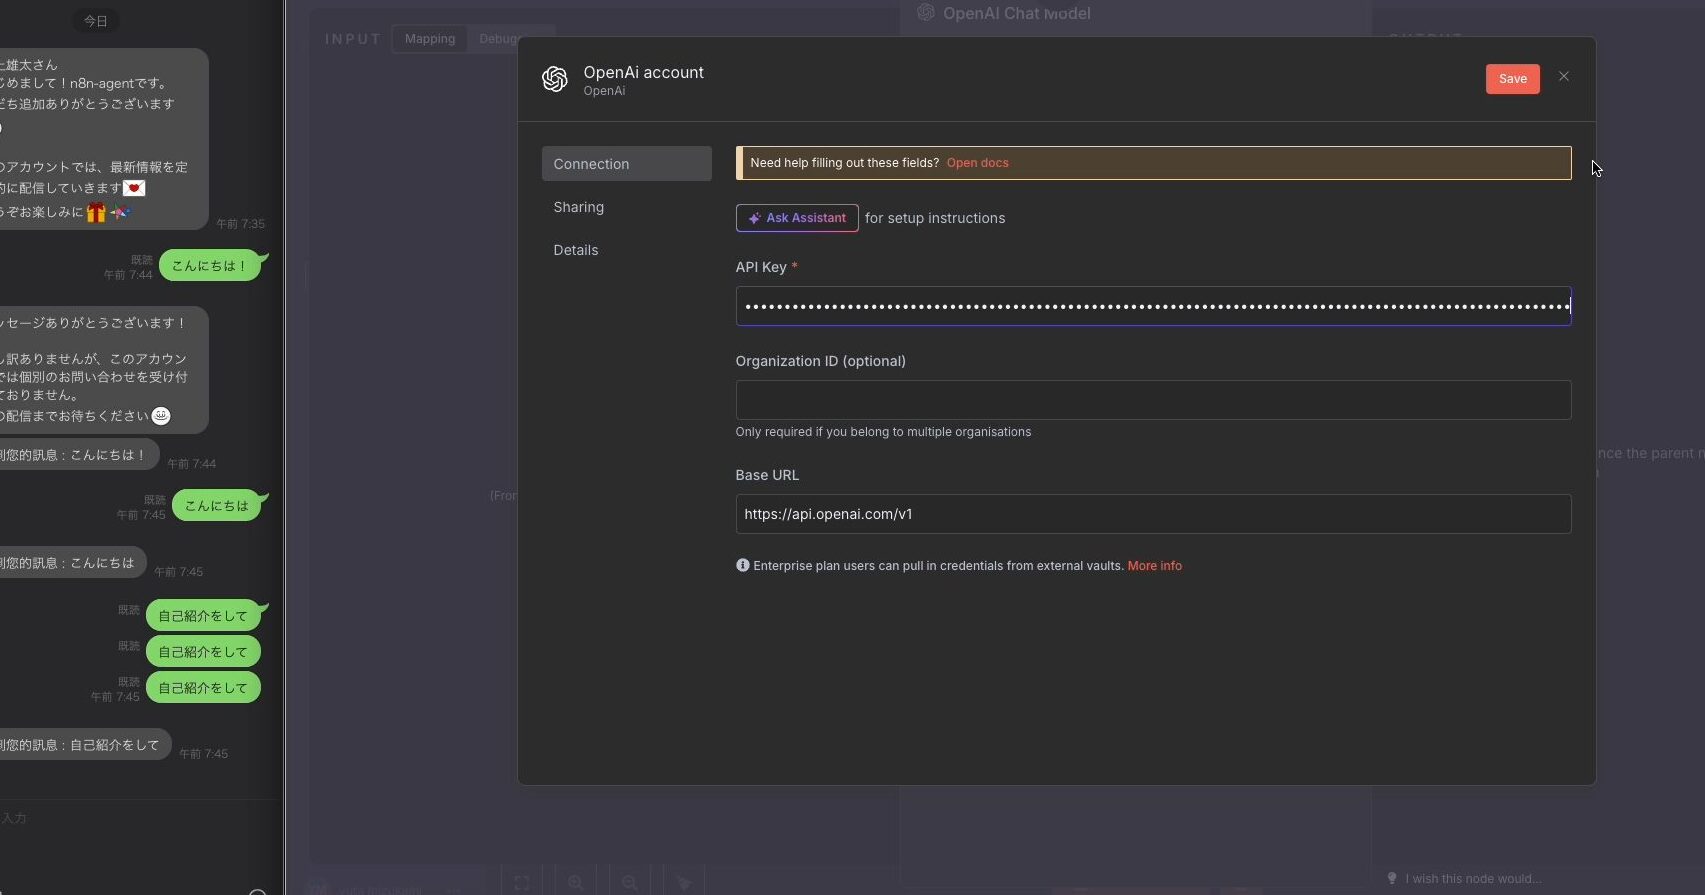Click the info icon beside Enterprise plan note

pos(742,565)
